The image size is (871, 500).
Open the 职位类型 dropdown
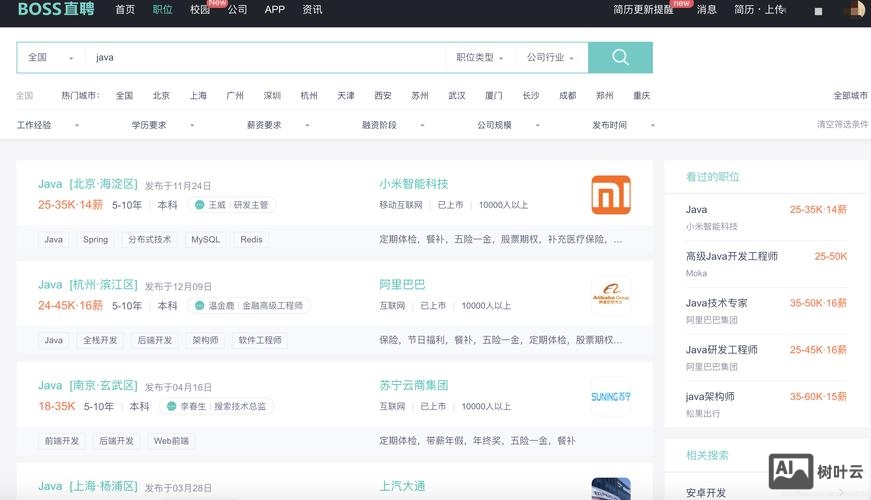pyautogui.click(x=480, y=58)
